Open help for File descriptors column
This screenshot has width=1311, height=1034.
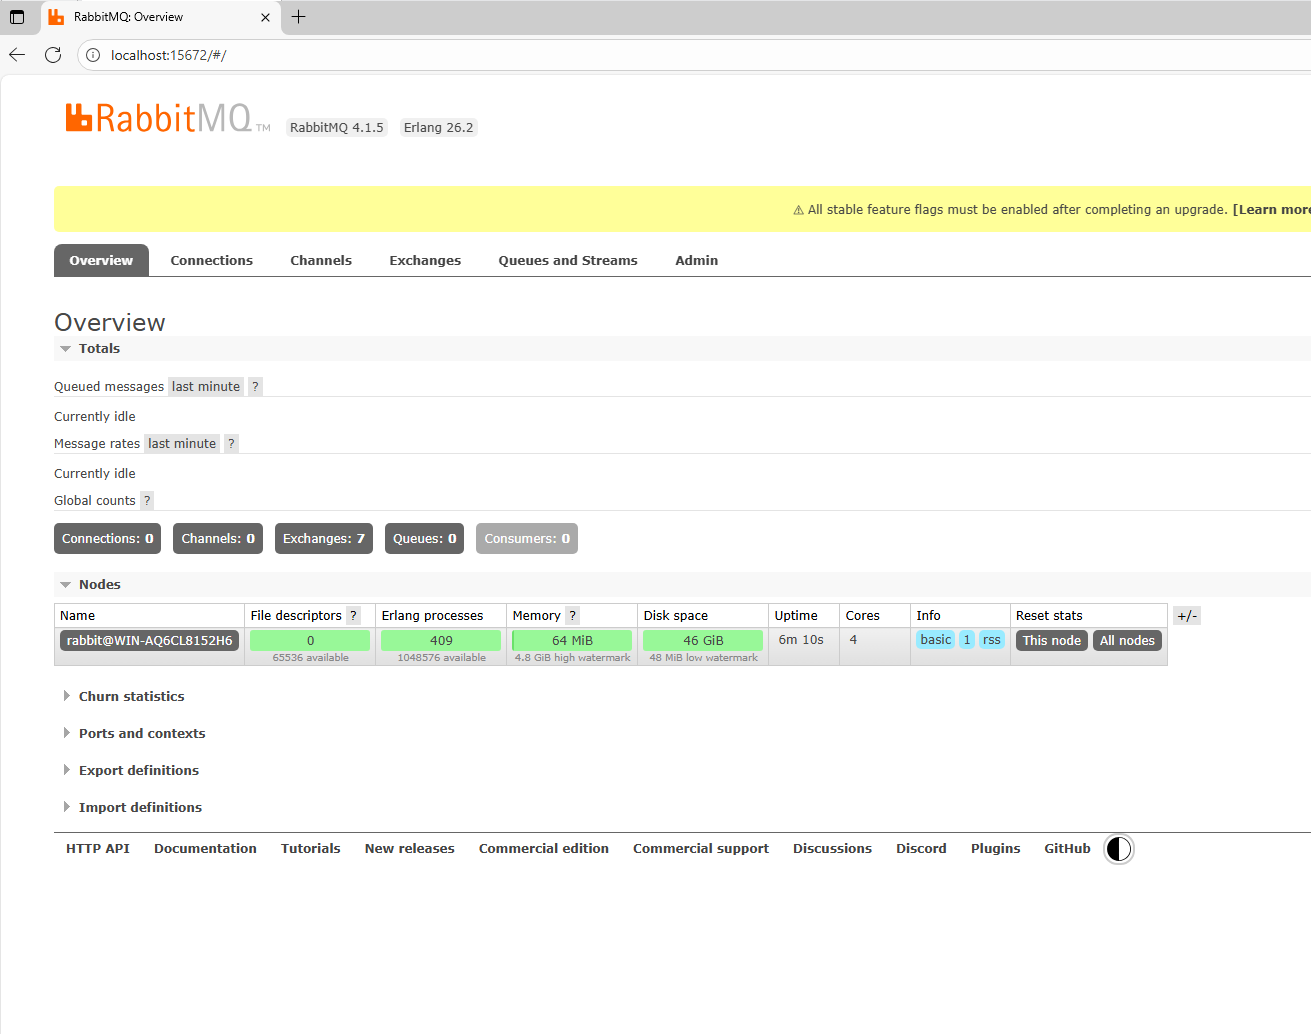coord(353,616)
